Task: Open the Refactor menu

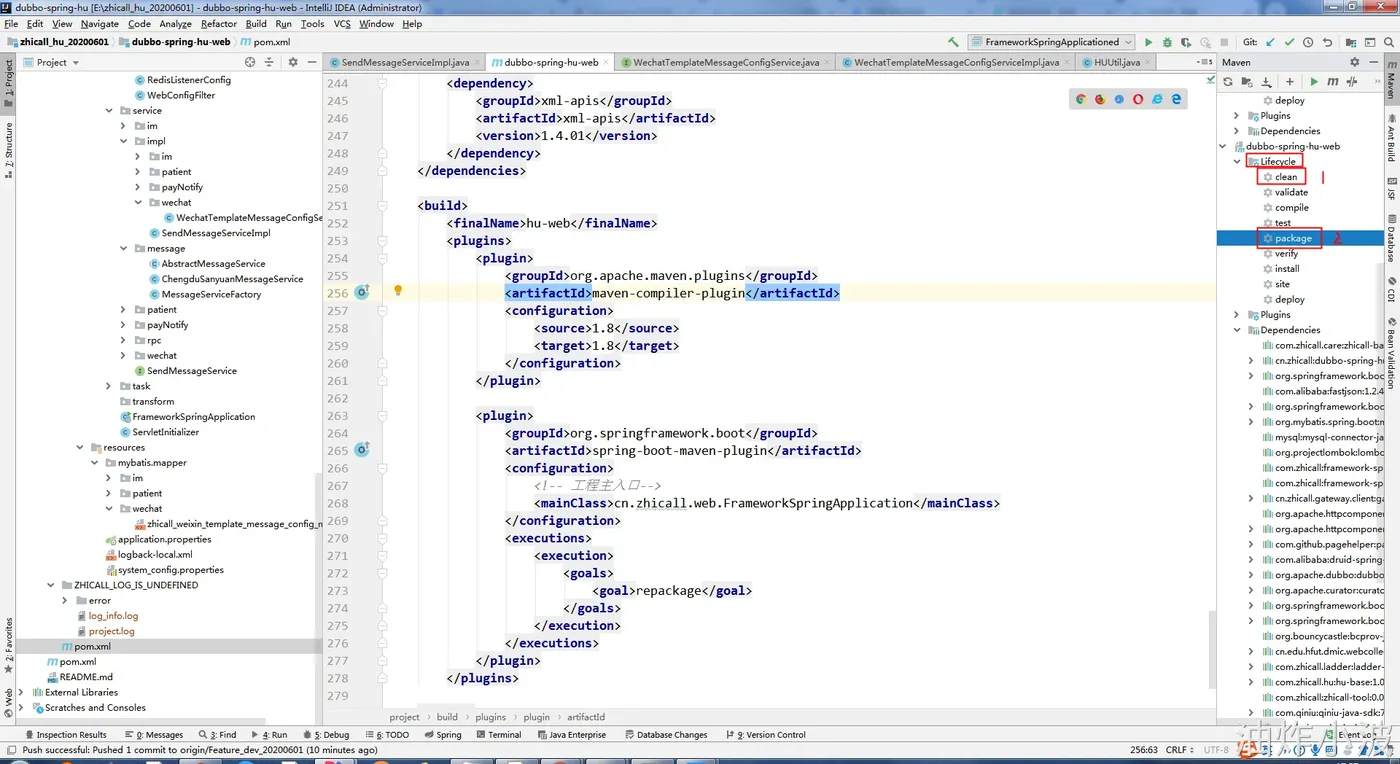Action: (x=218, y=23)
